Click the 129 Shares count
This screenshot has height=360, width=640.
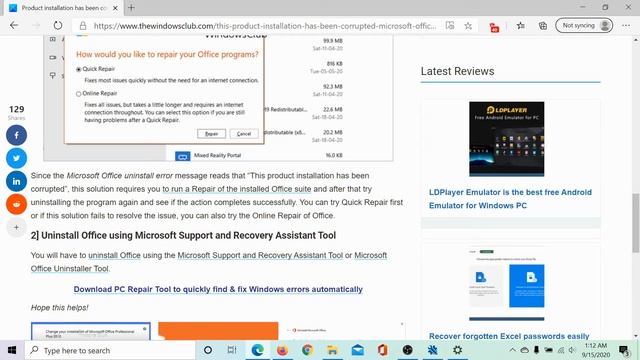16,112
